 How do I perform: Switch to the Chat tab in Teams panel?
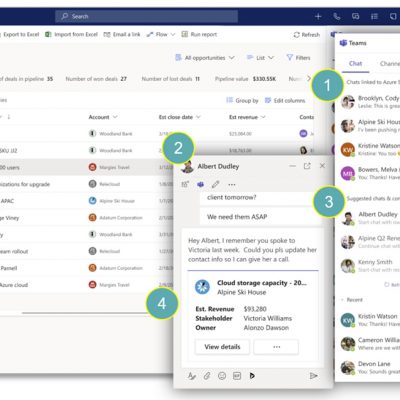coord(355,63)
